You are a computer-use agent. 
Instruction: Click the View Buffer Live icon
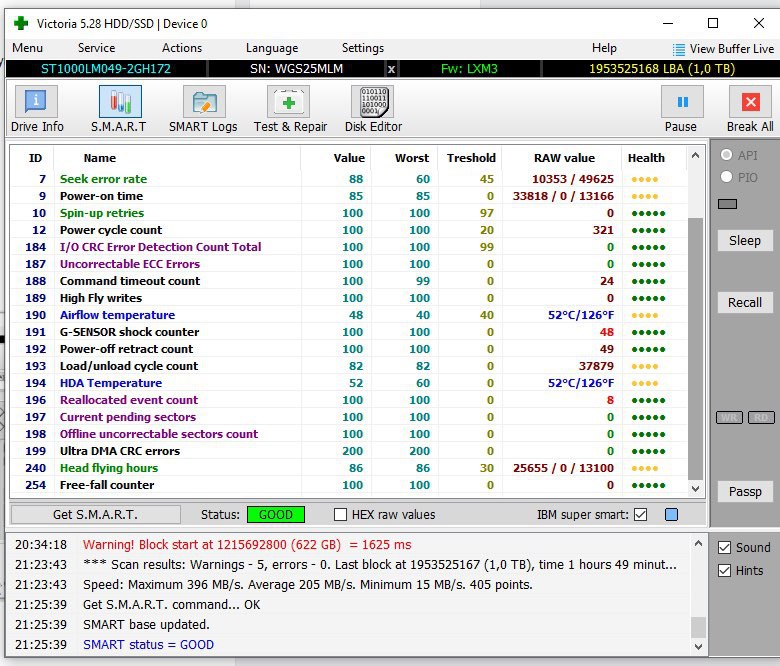[x=679, y=49]
